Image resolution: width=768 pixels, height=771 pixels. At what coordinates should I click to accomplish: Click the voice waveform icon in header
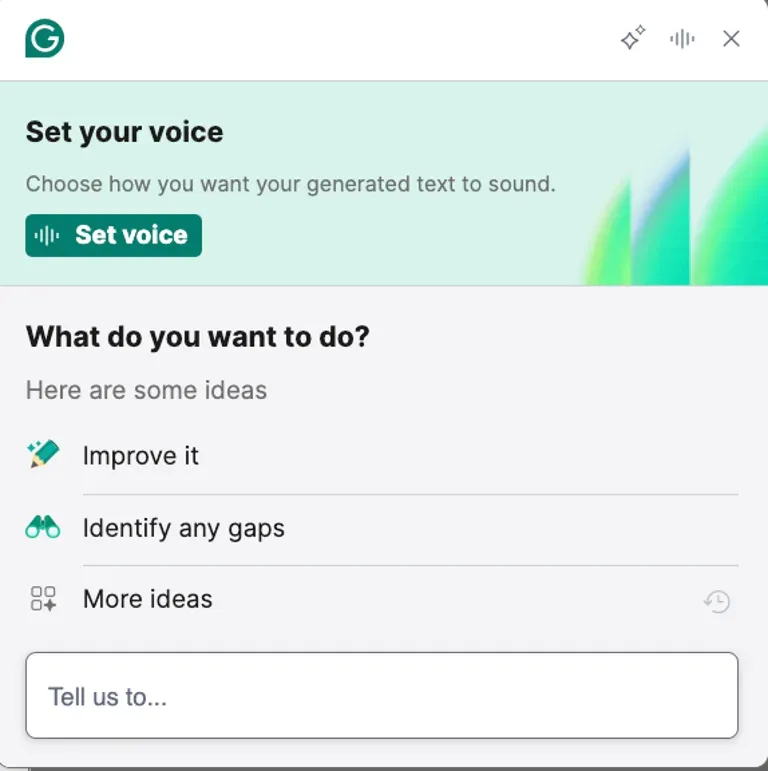pyautogui.click(x=682, y=39)
